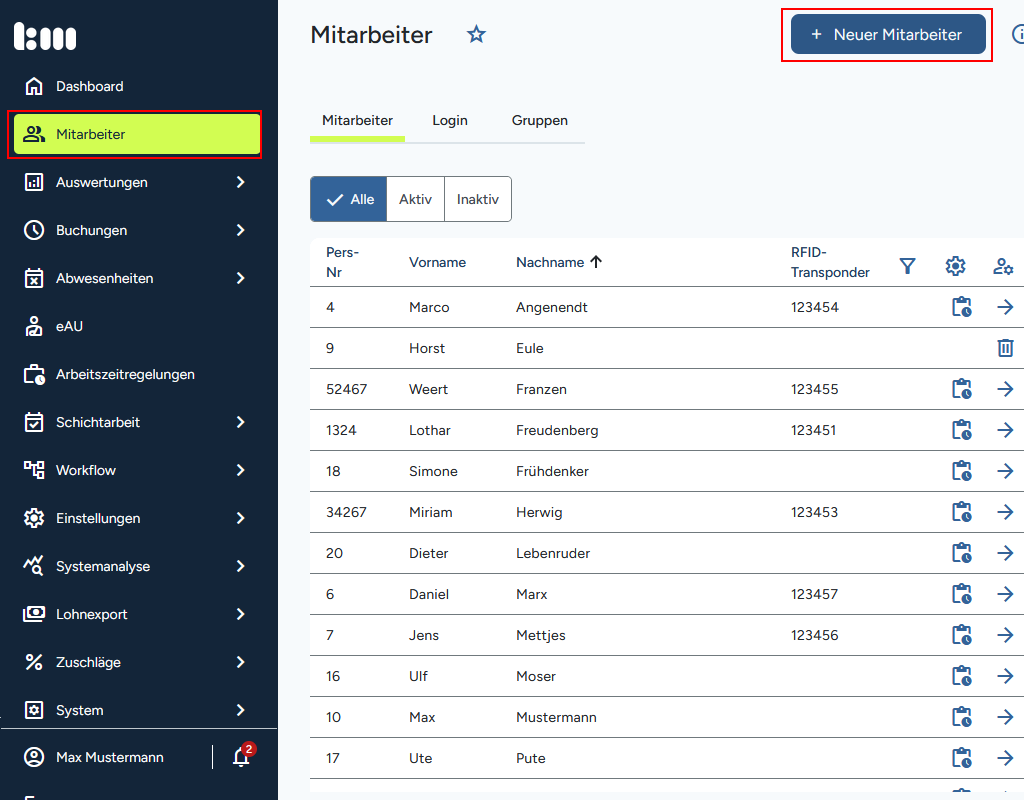Open the Dashboard from the sidebar

tap(89, 86)
